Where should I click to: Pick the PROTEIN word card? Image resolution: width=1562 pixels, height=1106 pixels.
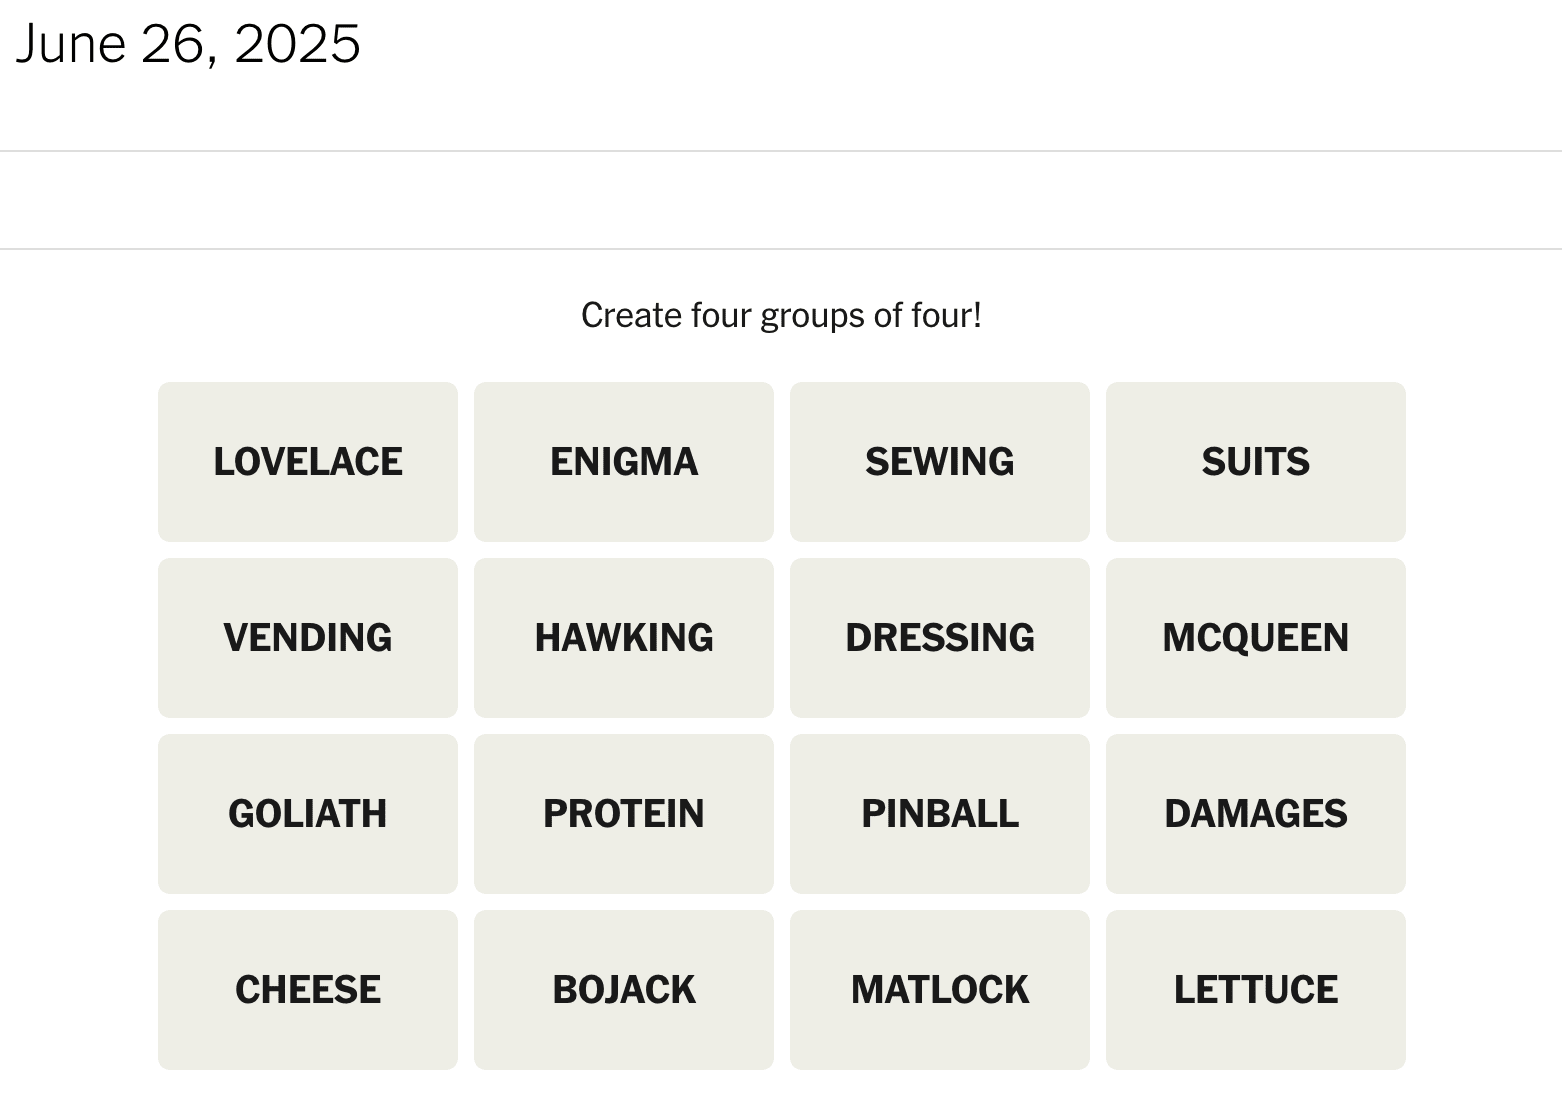(x=624, y=814)
